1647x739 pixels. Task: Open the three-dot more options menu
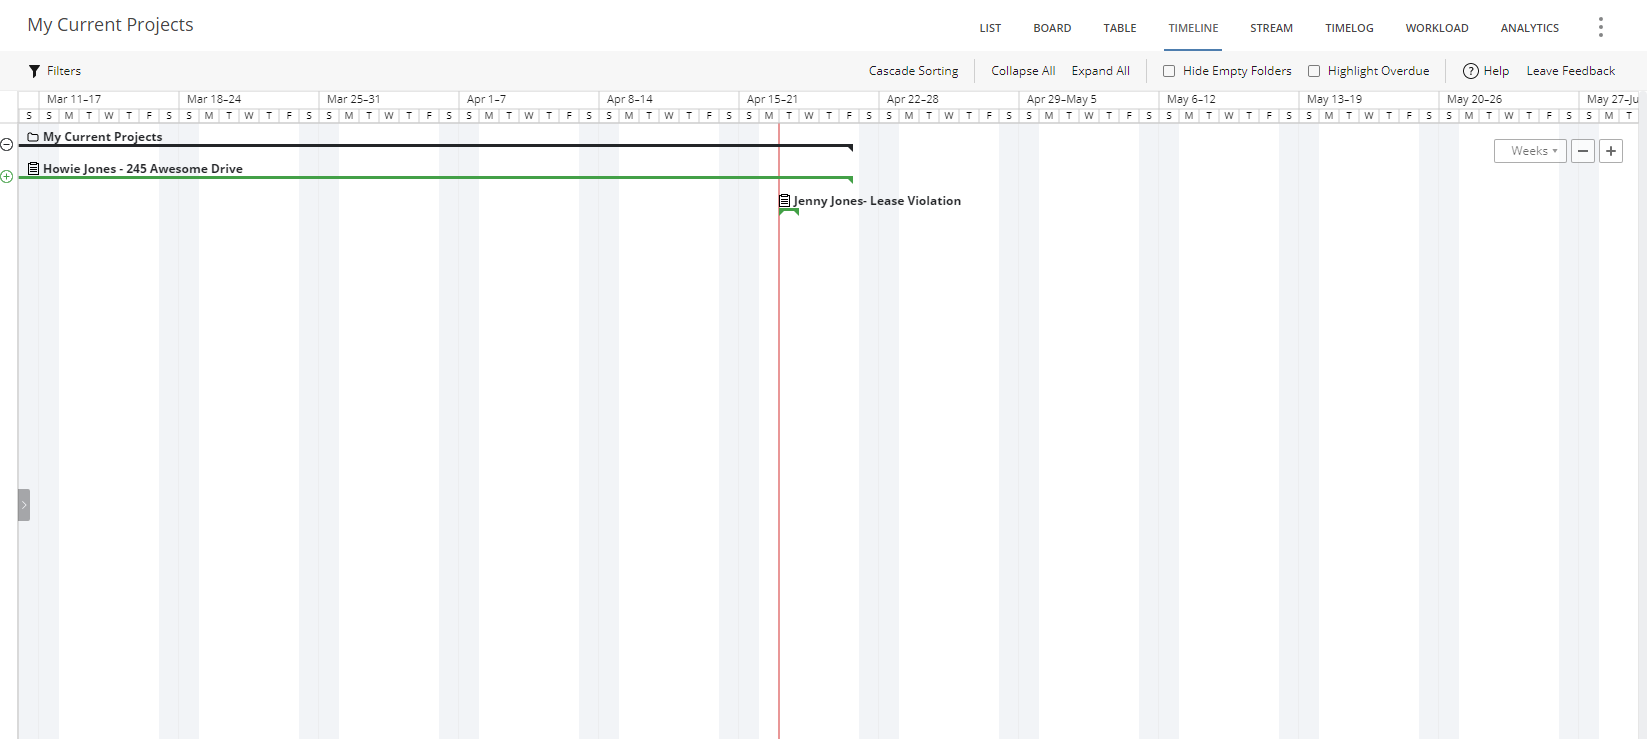click(x=1600, y=28)
